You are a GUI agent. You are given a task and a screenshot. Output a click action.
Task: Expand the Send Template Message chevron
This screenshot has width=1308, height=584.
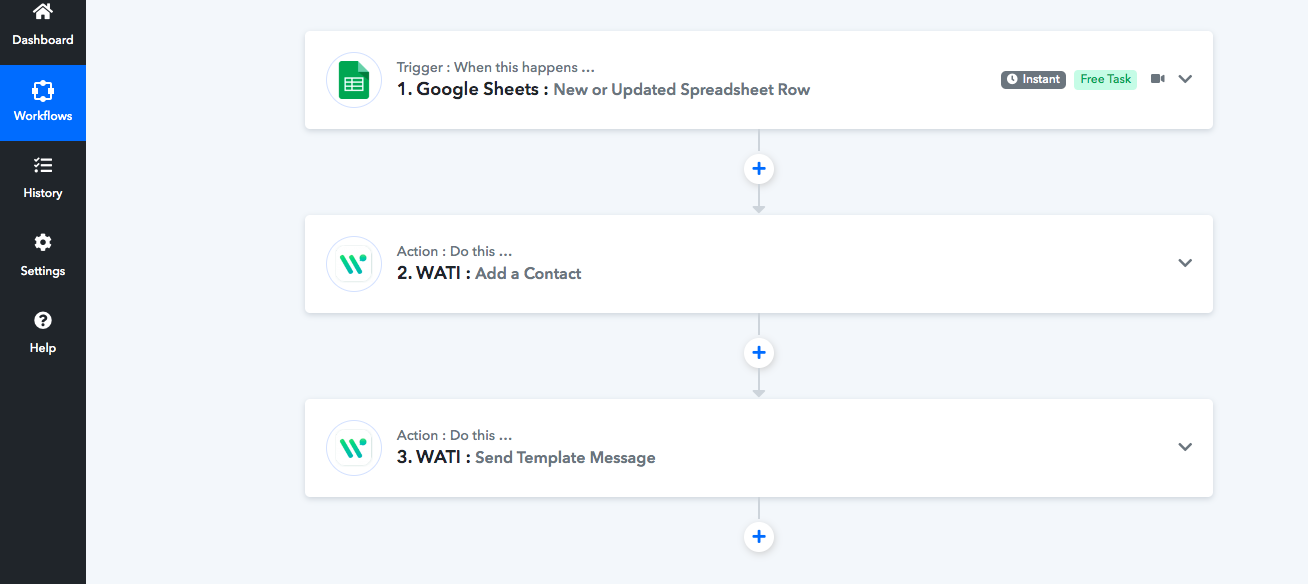[x=1185, y=447]
